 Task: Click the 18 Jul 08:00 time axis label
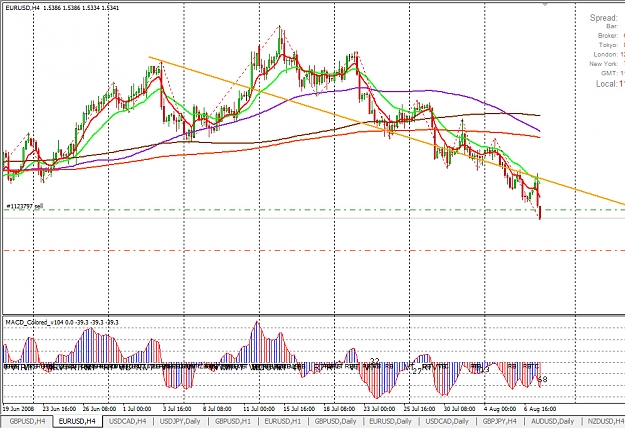click(339, 408)
